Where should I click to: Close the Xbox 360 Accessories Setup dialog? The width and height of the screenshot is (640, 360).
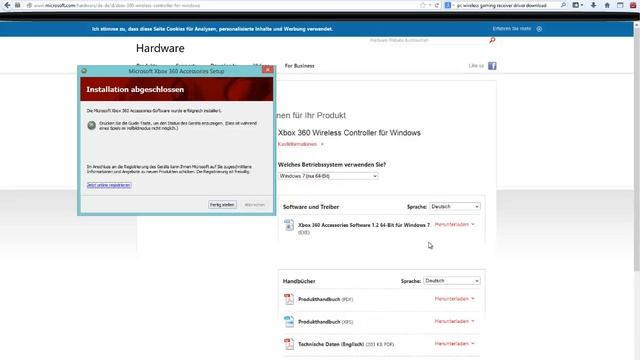tap(268, 70)
